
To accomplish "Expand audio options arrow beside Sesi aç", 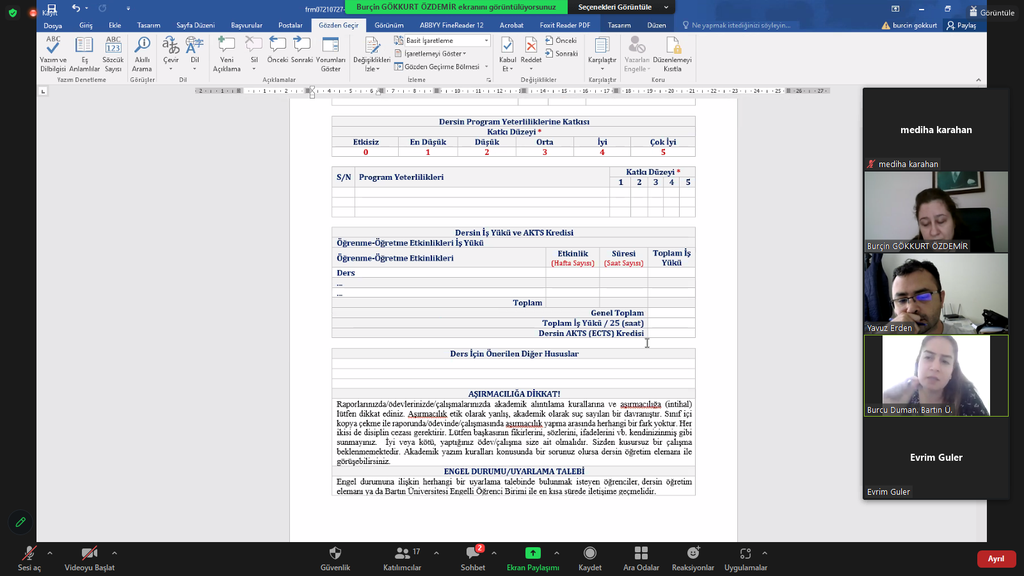I will click(x=51, y=552).
